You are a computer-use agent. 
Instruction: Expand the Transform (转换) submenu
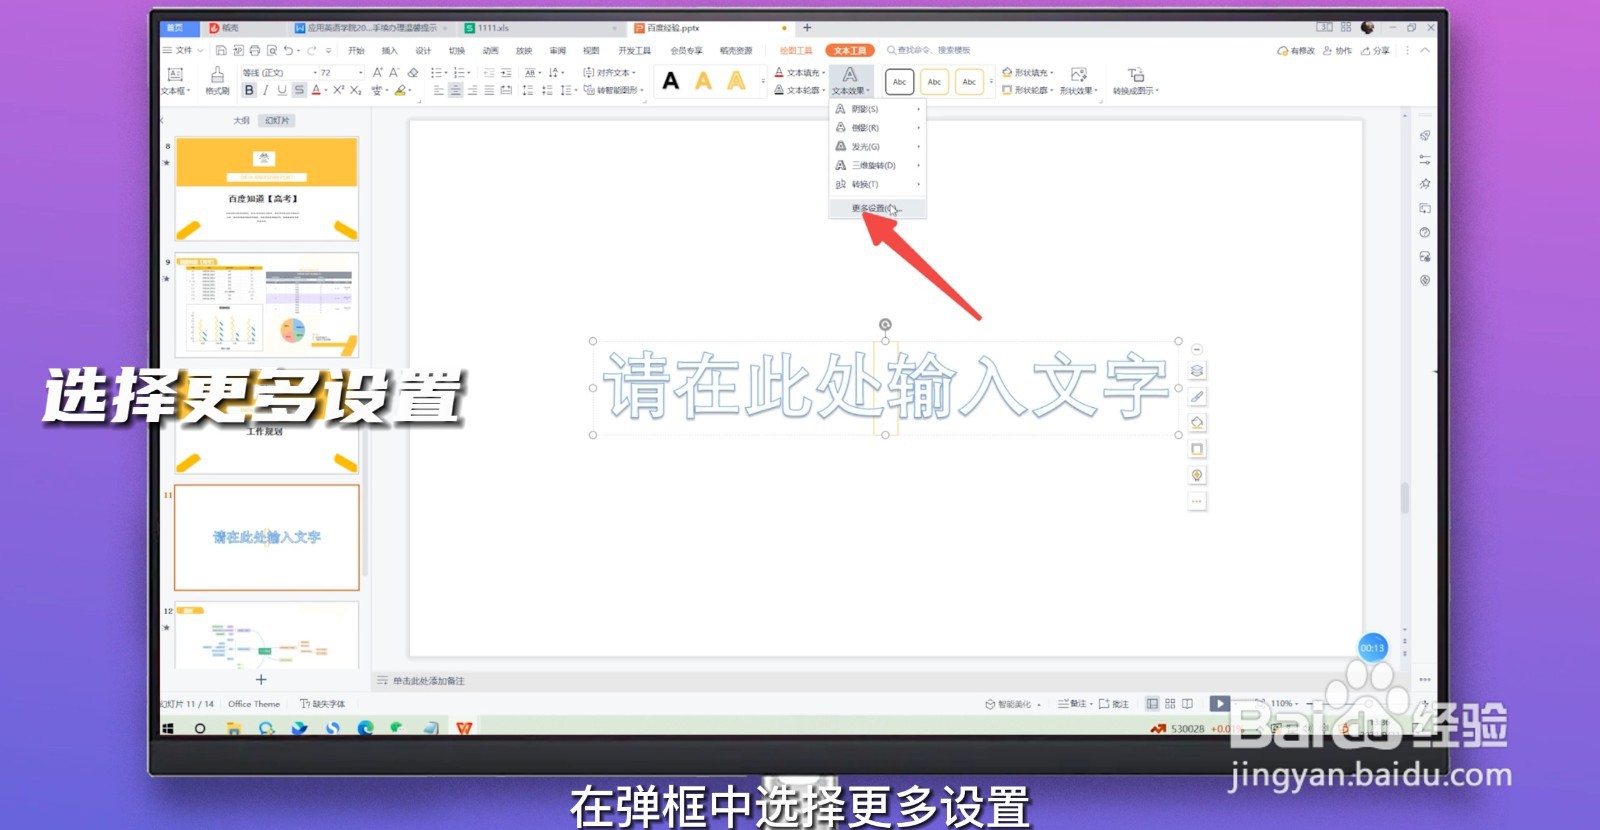877,185
